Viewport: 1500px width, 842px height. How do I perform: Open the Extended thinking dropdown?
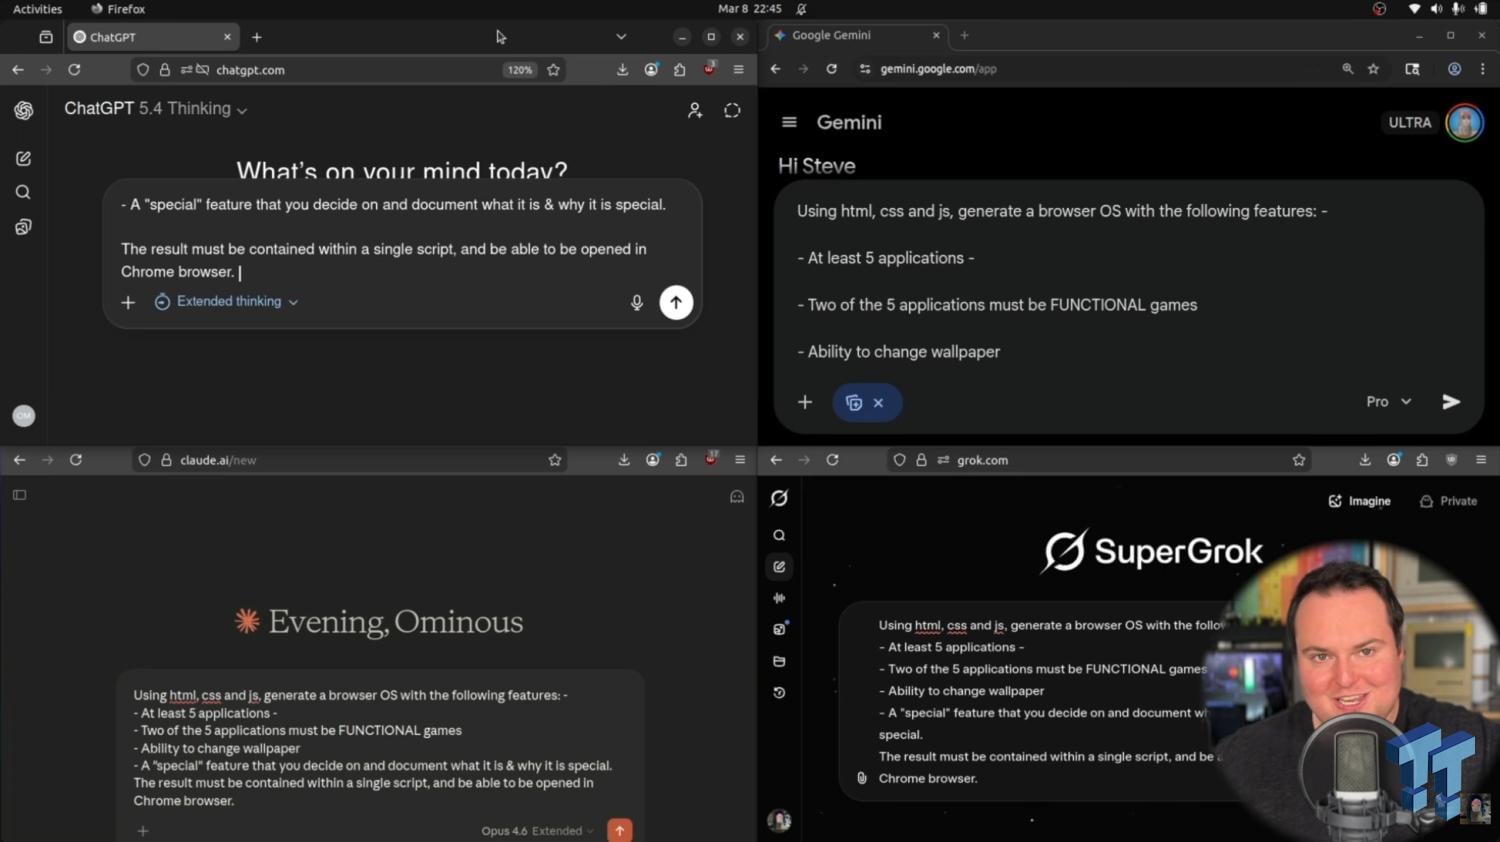228,302
